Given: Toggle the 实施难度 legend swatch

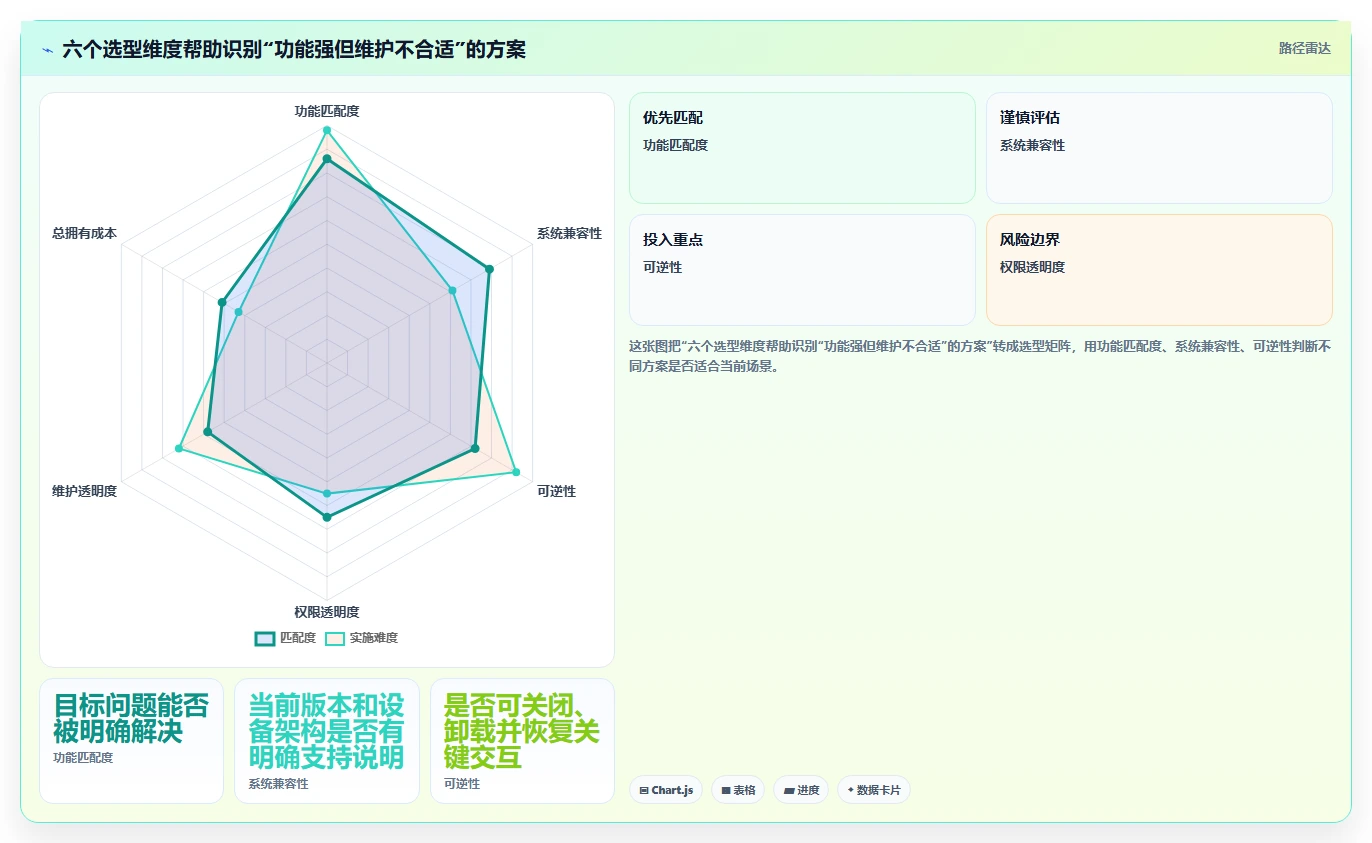Looking at the screenshot, I should 335,638.
